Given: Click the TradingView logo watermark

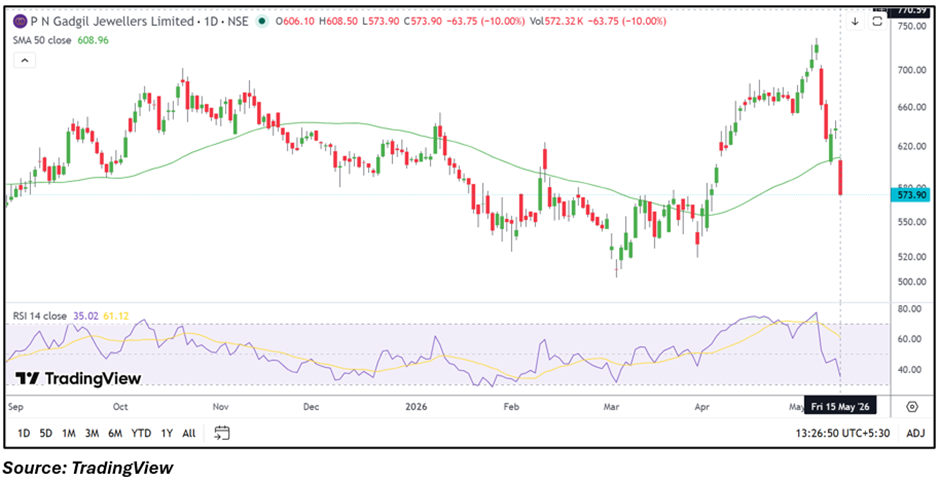Looking at the screenshot, I should pyautogui.click(x=78, y=378).
